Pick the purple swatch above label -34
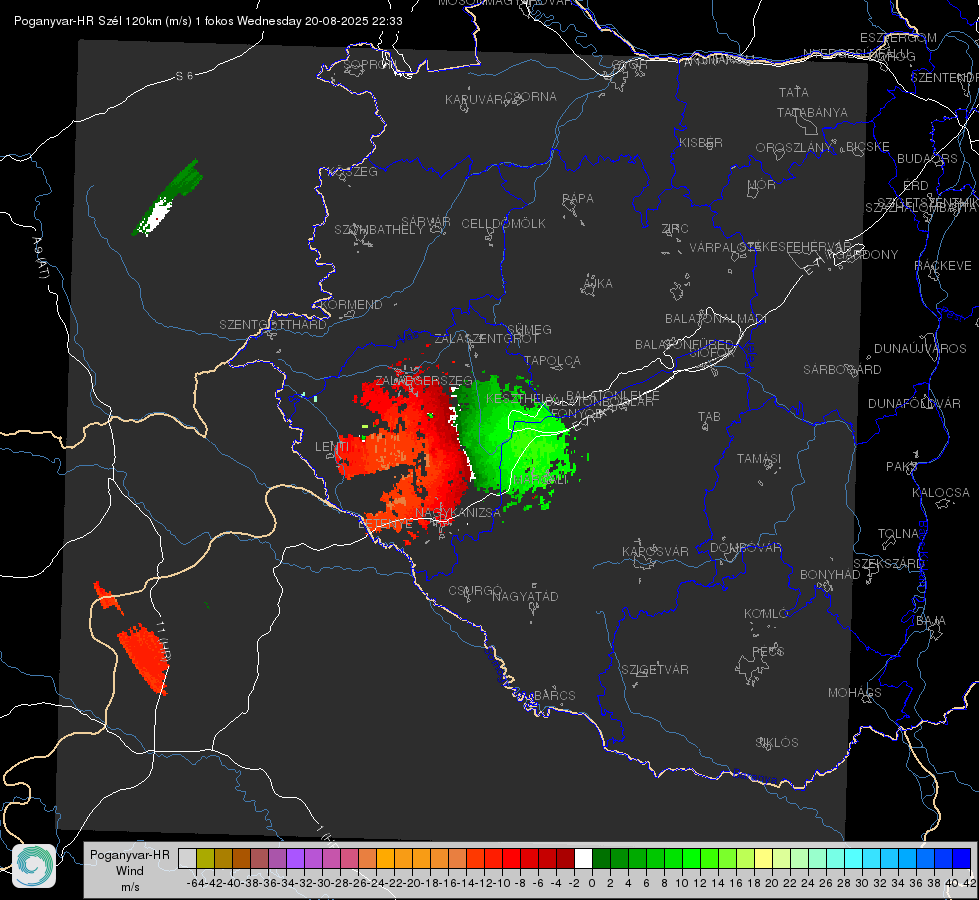This screenshot has width=979, height=900. click(295, 858)
